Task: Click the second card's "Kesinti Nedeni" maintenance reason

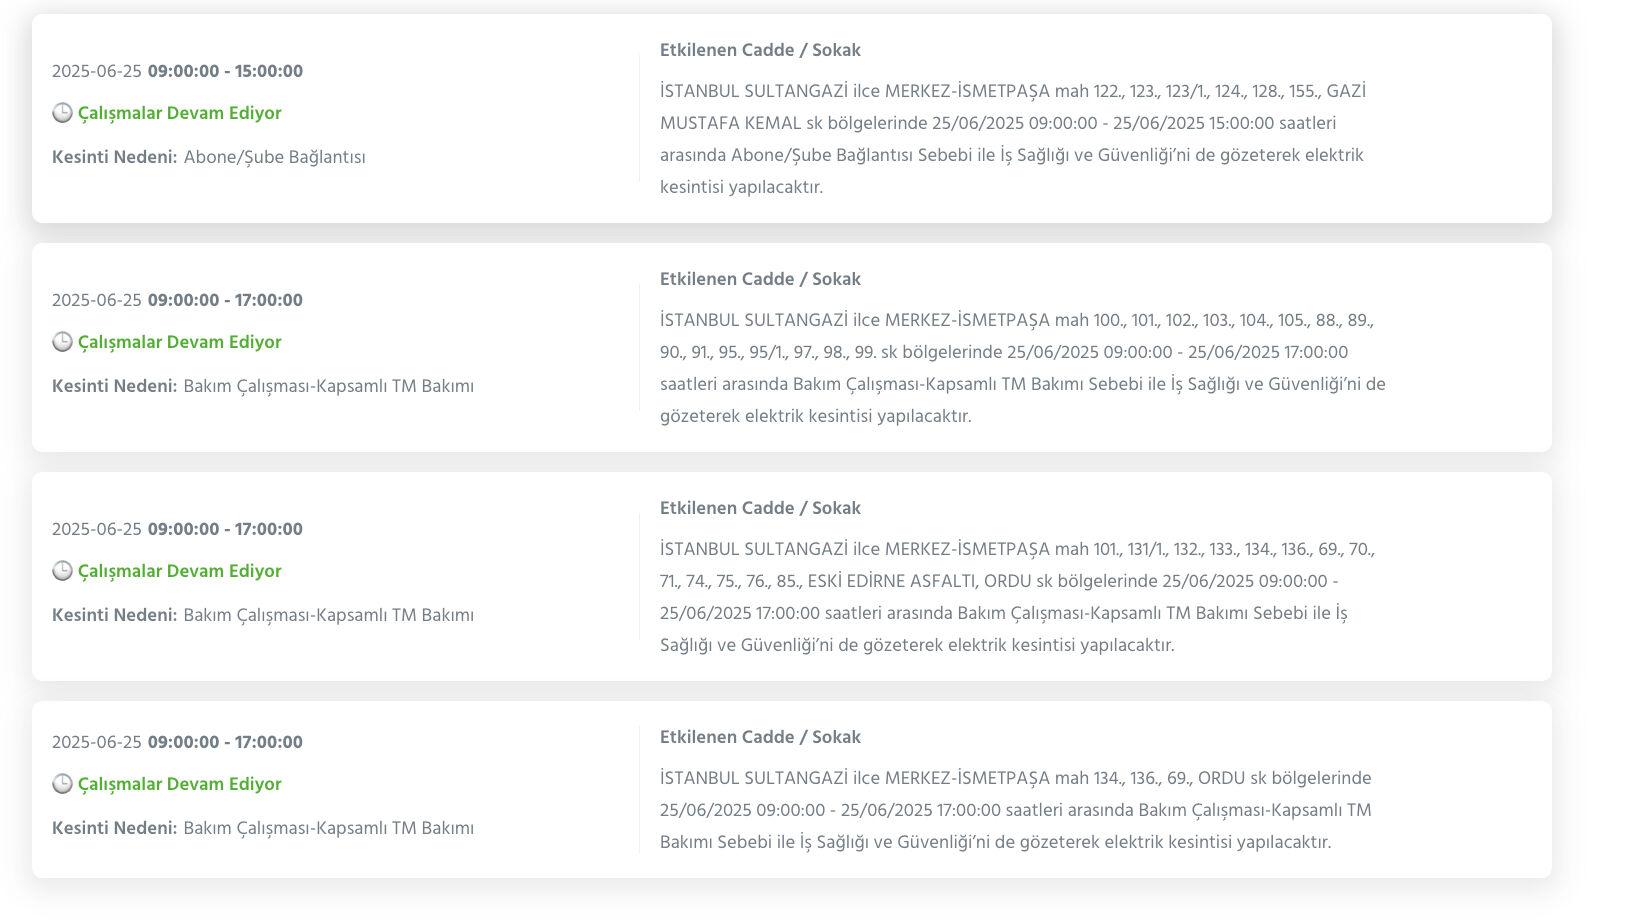Action: click(x=328, y=386)
